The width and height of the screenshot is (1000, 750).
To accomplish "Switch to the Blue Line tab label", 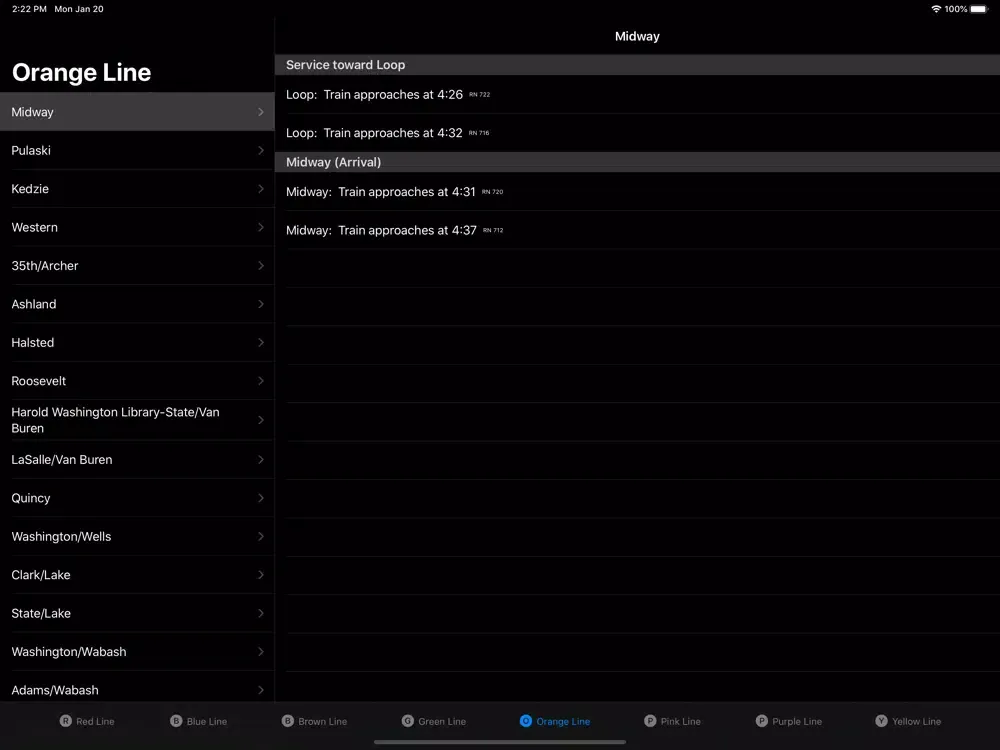I will tap(207, 721).
